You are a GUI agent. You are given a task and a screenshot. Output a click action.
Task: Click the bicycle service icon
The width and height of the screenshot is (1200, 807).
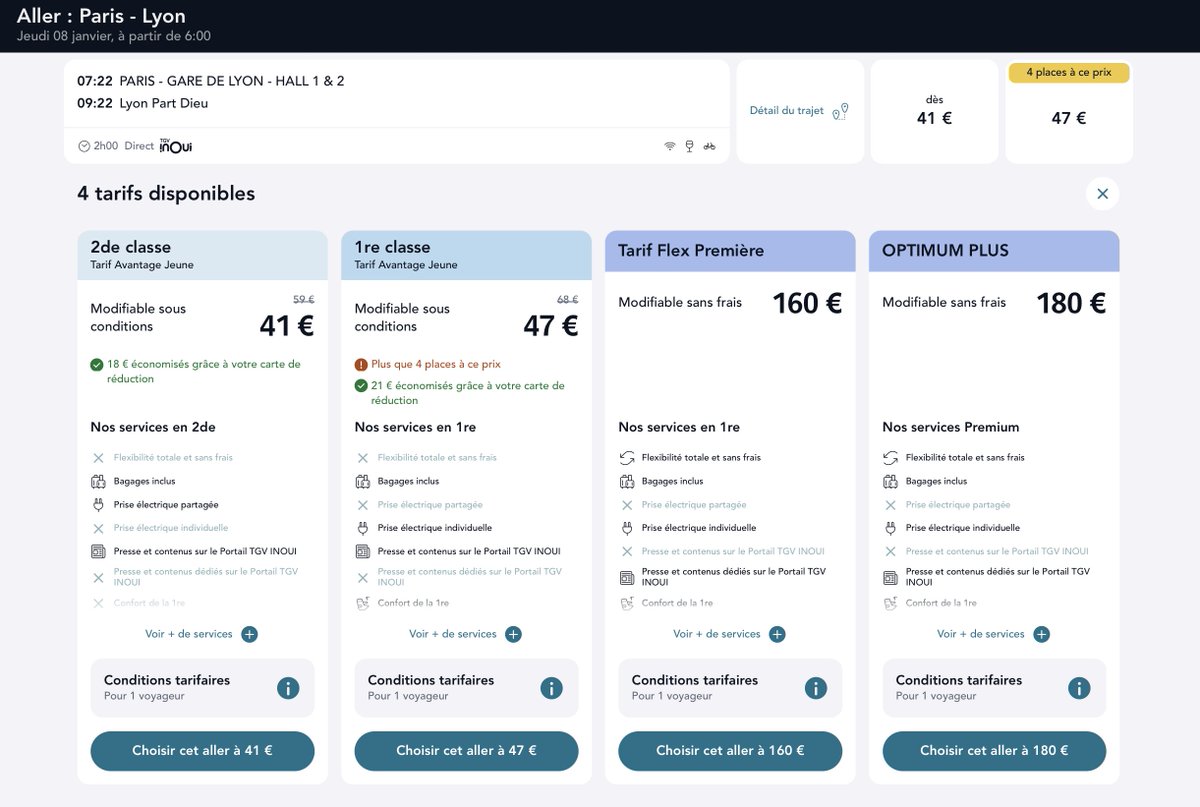pyautogui.click(x=709, y=146)
